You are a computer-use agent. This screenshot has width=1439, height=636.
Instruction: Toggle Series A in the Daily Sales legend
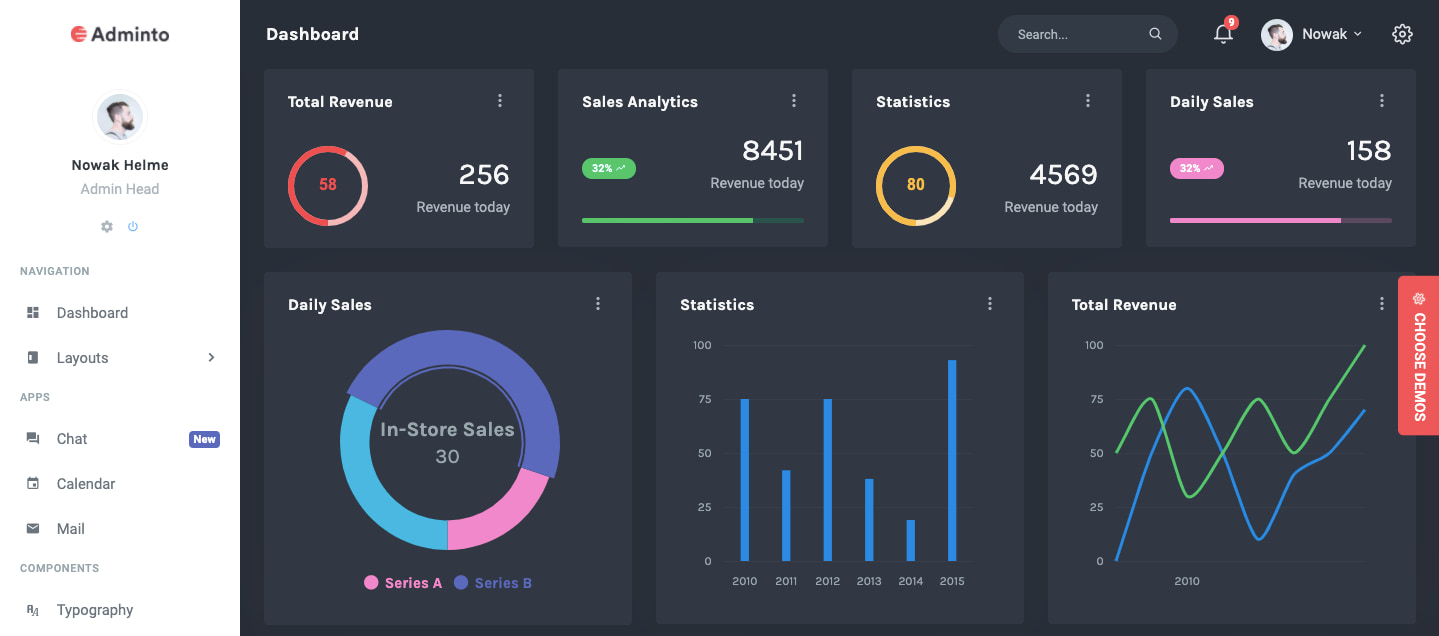403,582
